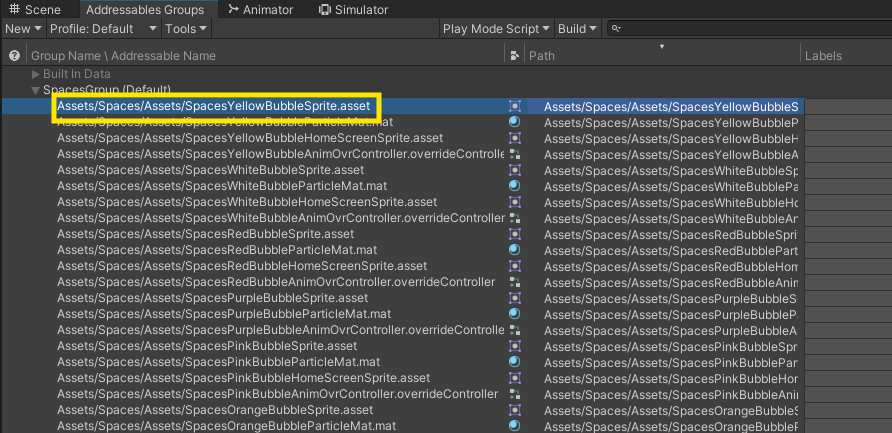892x433 pixels.
Task: Open the Build dropdown menu
Action: pyautogui.click(x=577, y=29)
